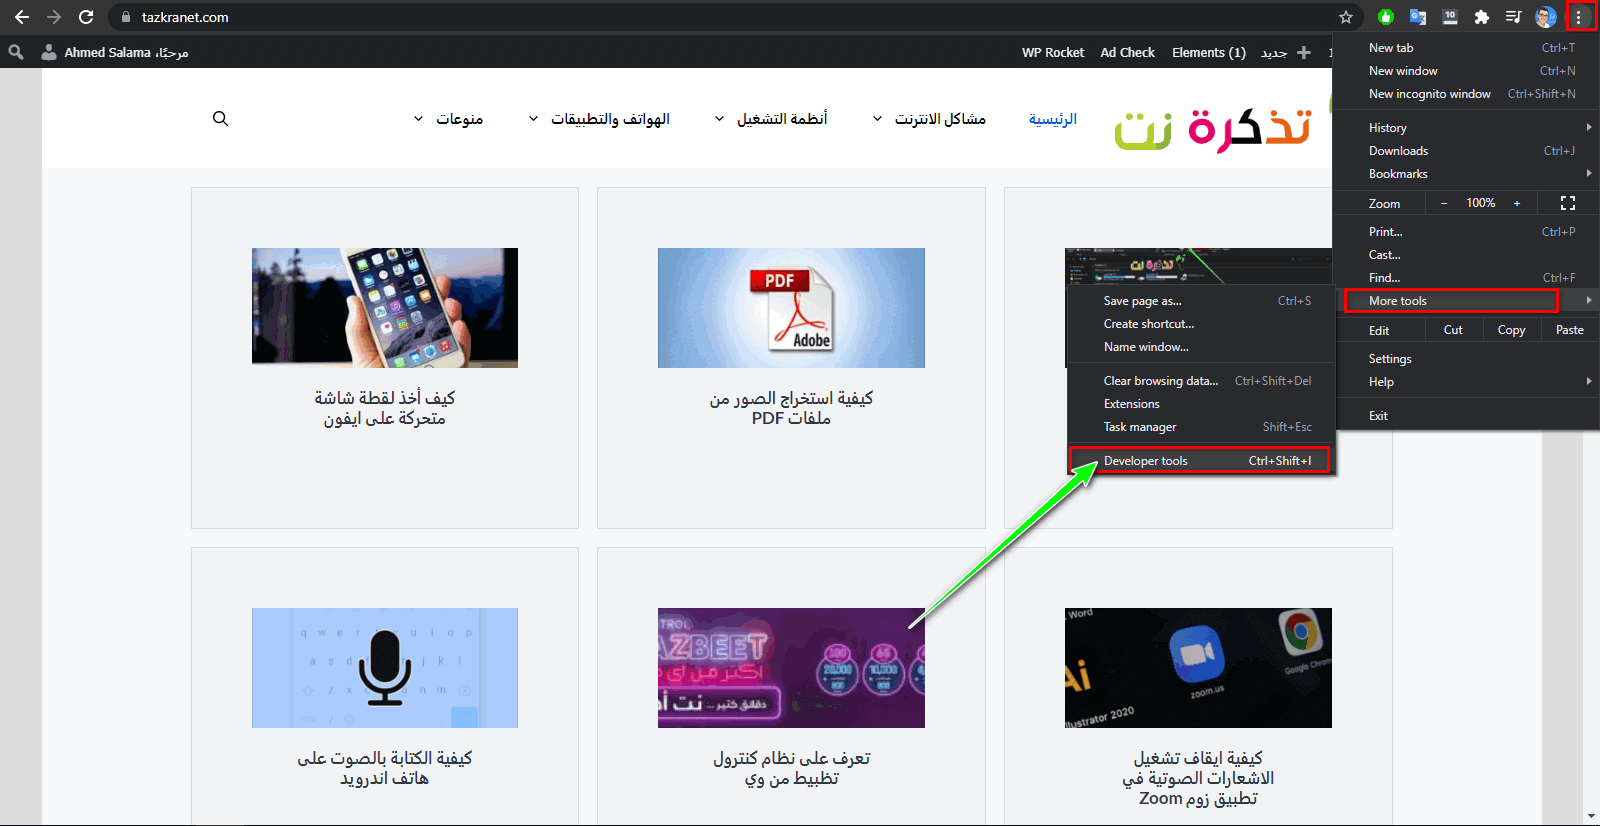Choose New incognito window menu item

(1429, 94)
